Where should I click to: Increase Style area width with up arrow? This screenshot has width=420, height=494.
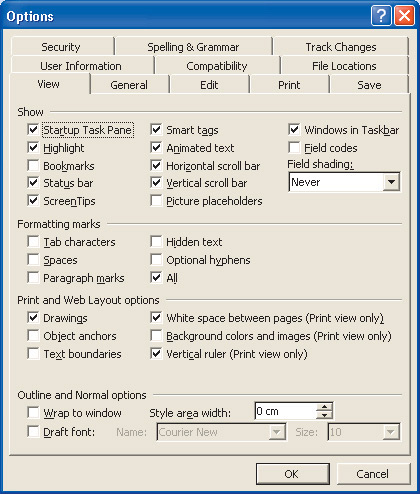324,407
